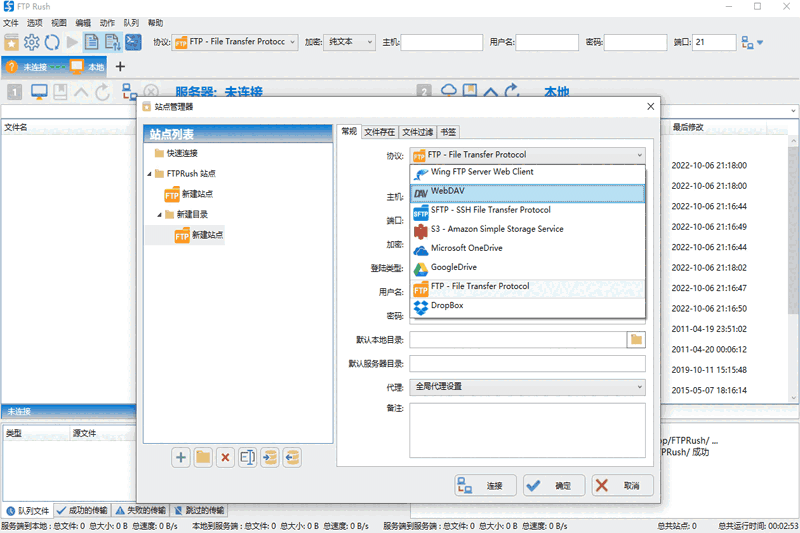Open the proxy dropdown showing 全局代理设置
The height and width of the screenshot is (533, 800).
[x=528, y=387]
